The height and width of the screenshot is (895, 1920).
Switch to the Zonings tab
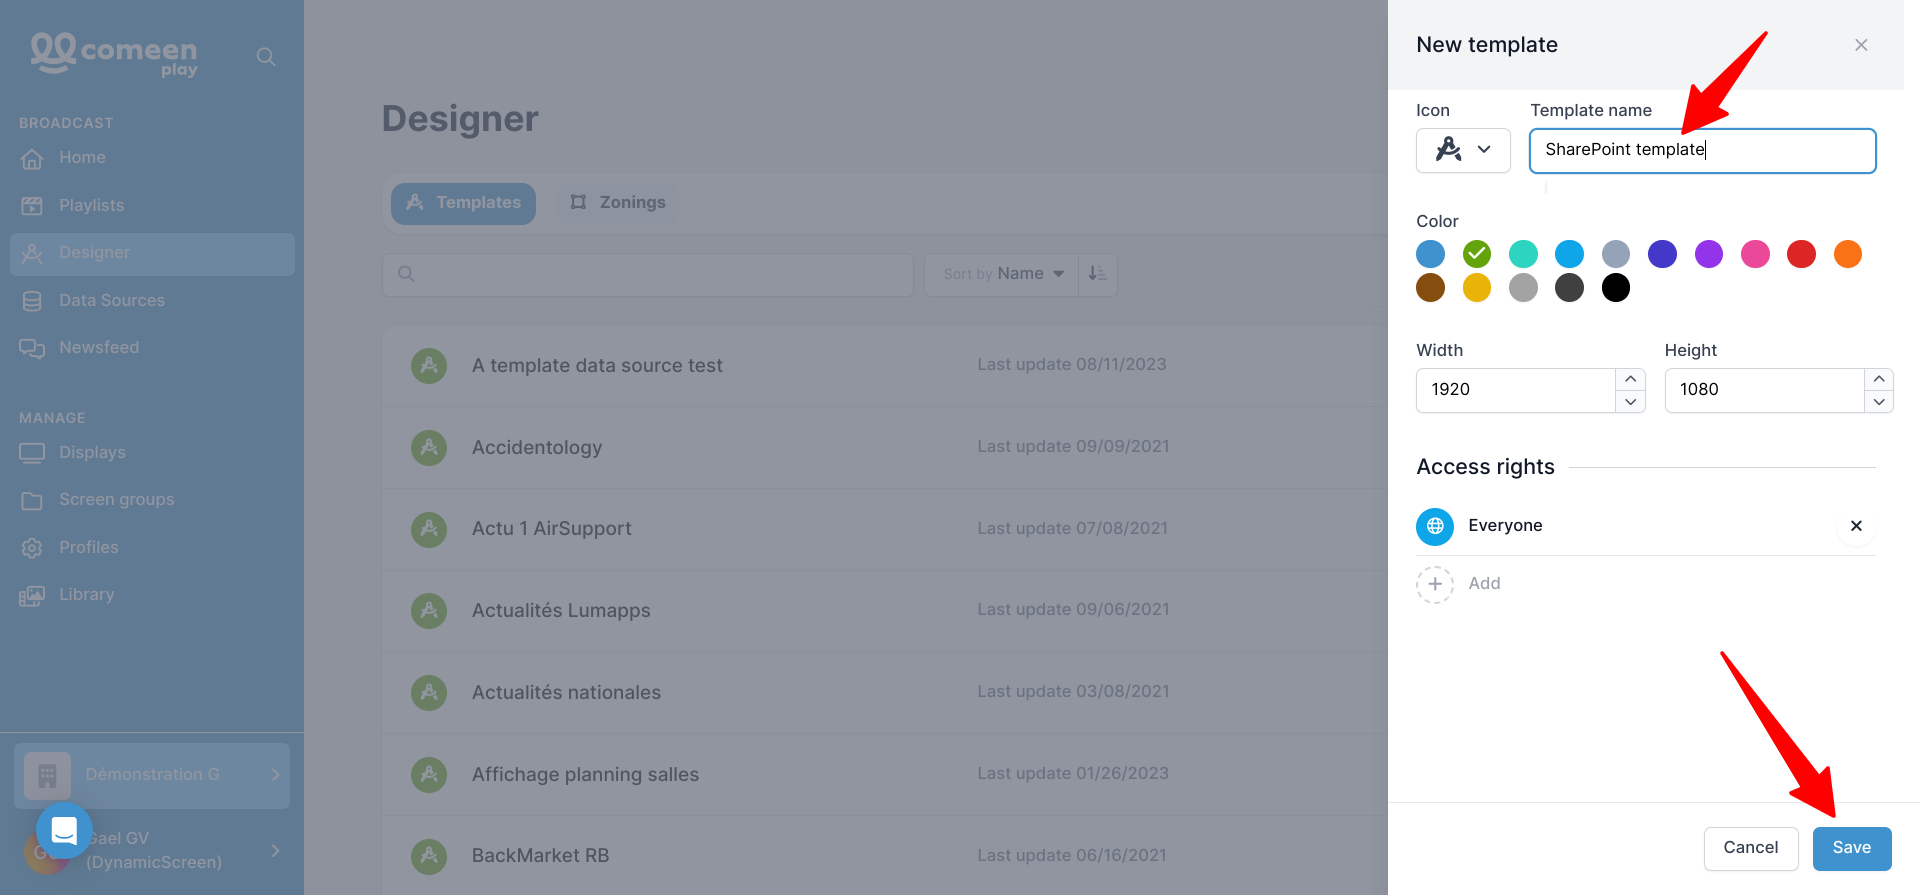pos(618,203)
